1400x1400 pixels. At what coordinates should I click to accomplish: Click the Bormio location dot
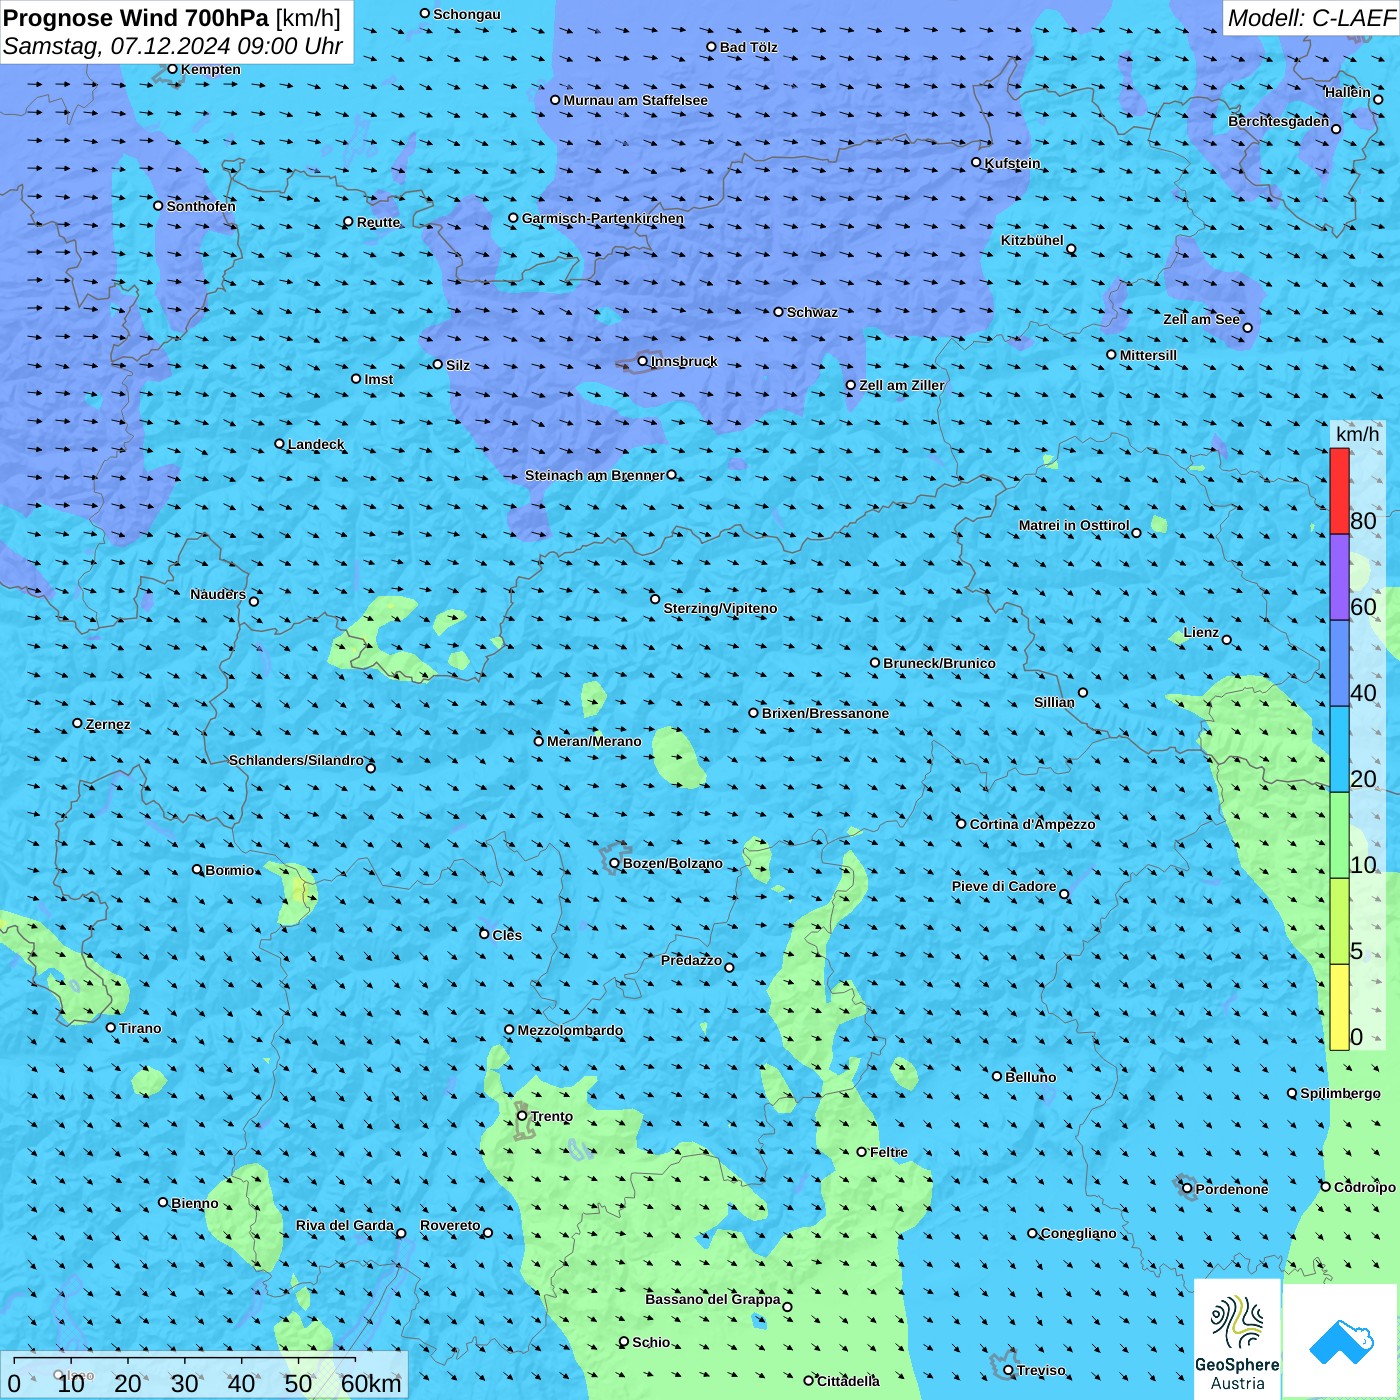tap(197, 870)
